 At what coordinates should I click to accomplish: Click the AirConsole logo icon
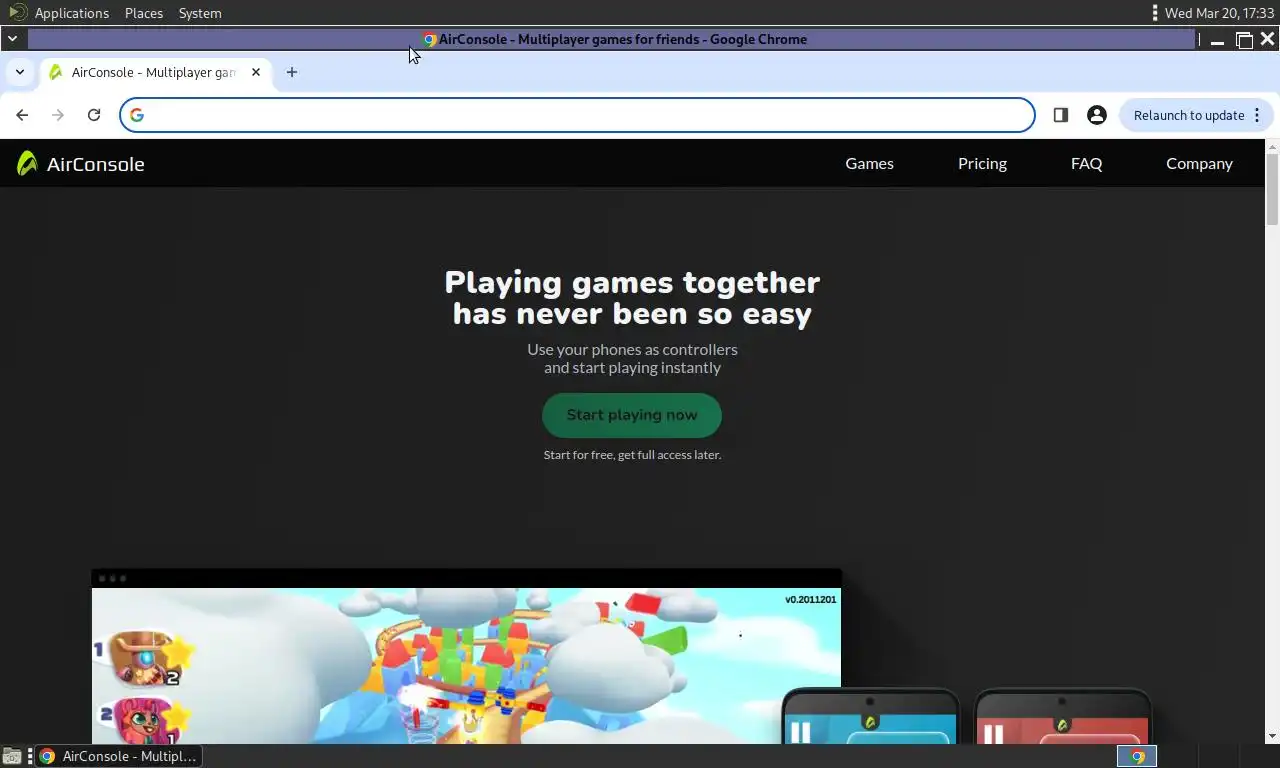(27, 163)
